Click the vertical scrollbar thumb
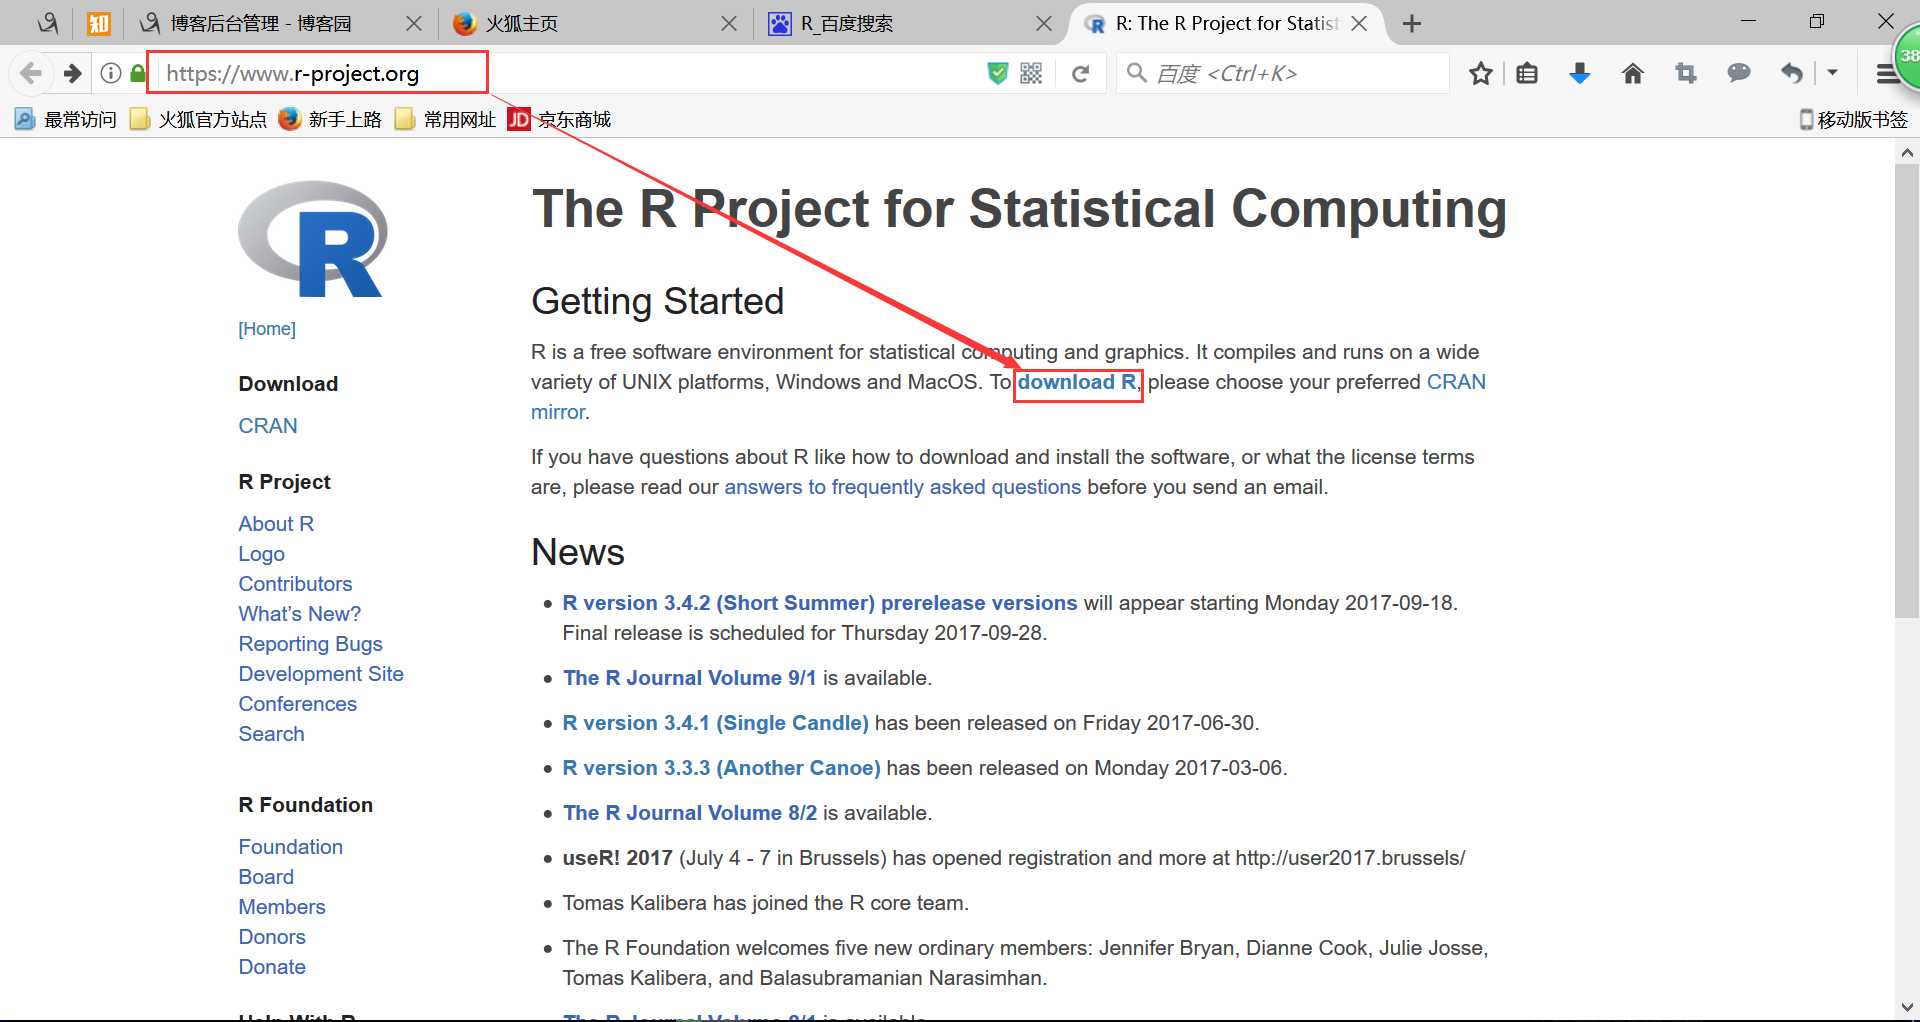Image resolution: width=1920 pixels, height=1022 pixels. (1907, 390)
